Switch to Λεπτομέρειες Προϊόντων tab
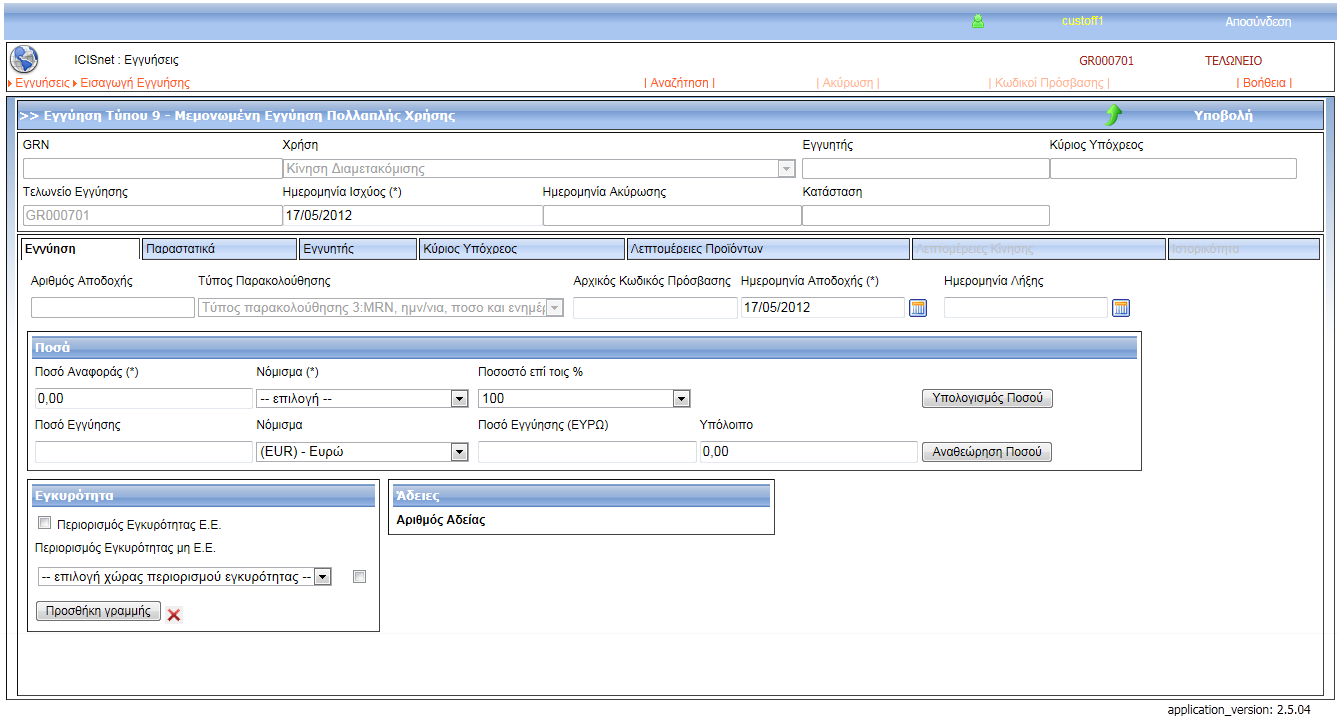 pyautogui.click(x=769, y=248)
